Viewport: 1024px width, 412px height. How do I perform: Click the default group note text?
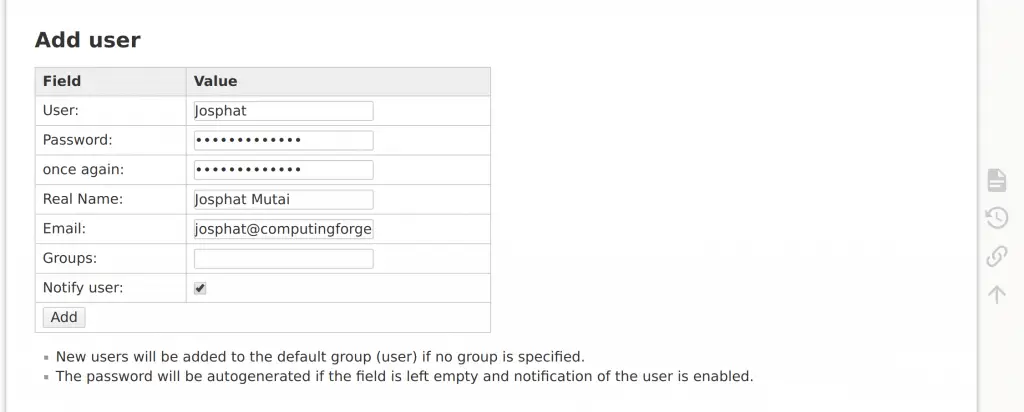click(x=319, y=356)
